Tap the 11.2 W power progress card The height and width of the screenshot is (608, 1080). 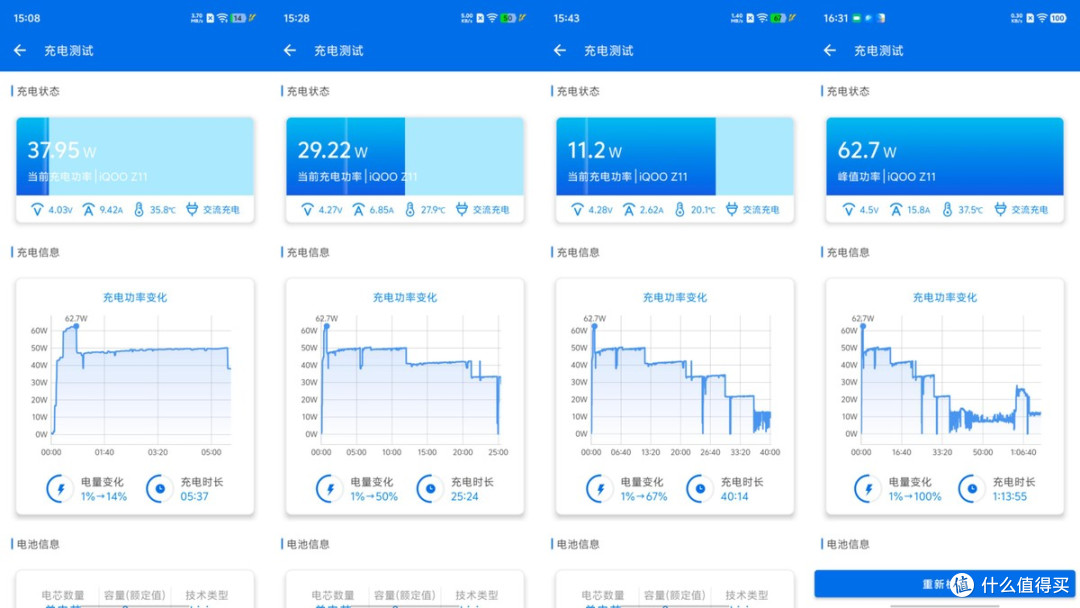(675, 156)
